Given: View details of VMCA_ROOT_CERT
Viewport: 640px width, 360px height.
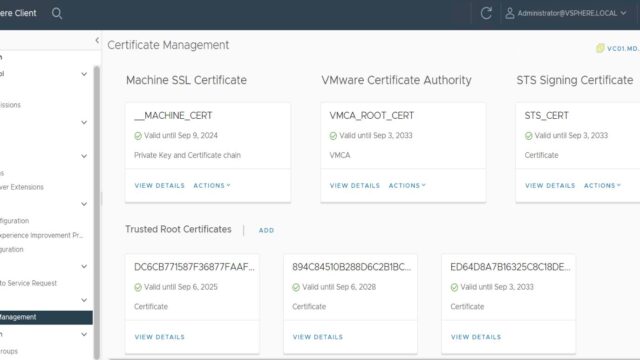Looking at the screenshot, I should 355,185.
